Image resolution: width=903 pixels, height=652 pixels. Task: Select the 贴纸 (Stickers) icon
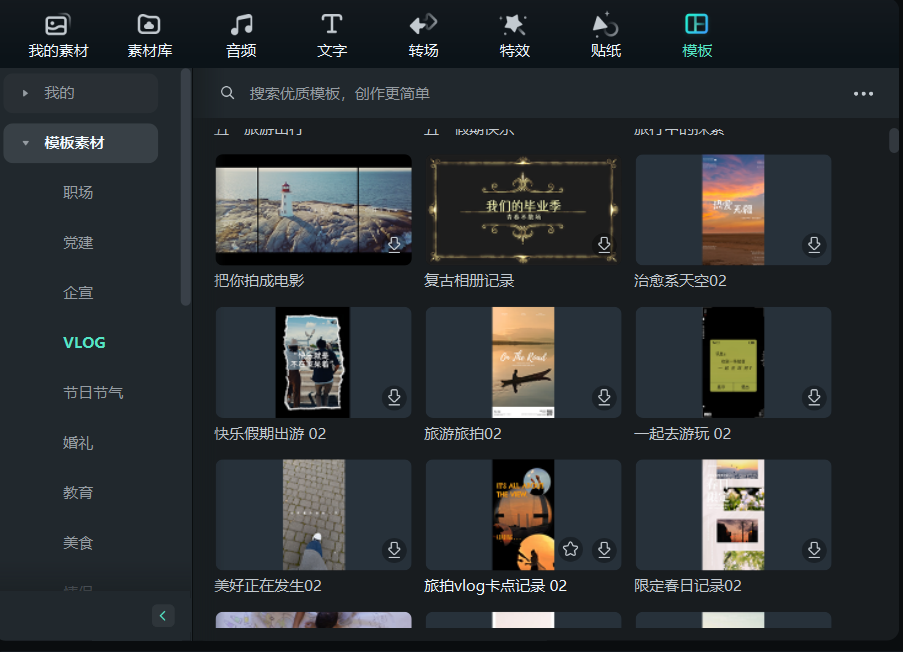coord(605,34)
